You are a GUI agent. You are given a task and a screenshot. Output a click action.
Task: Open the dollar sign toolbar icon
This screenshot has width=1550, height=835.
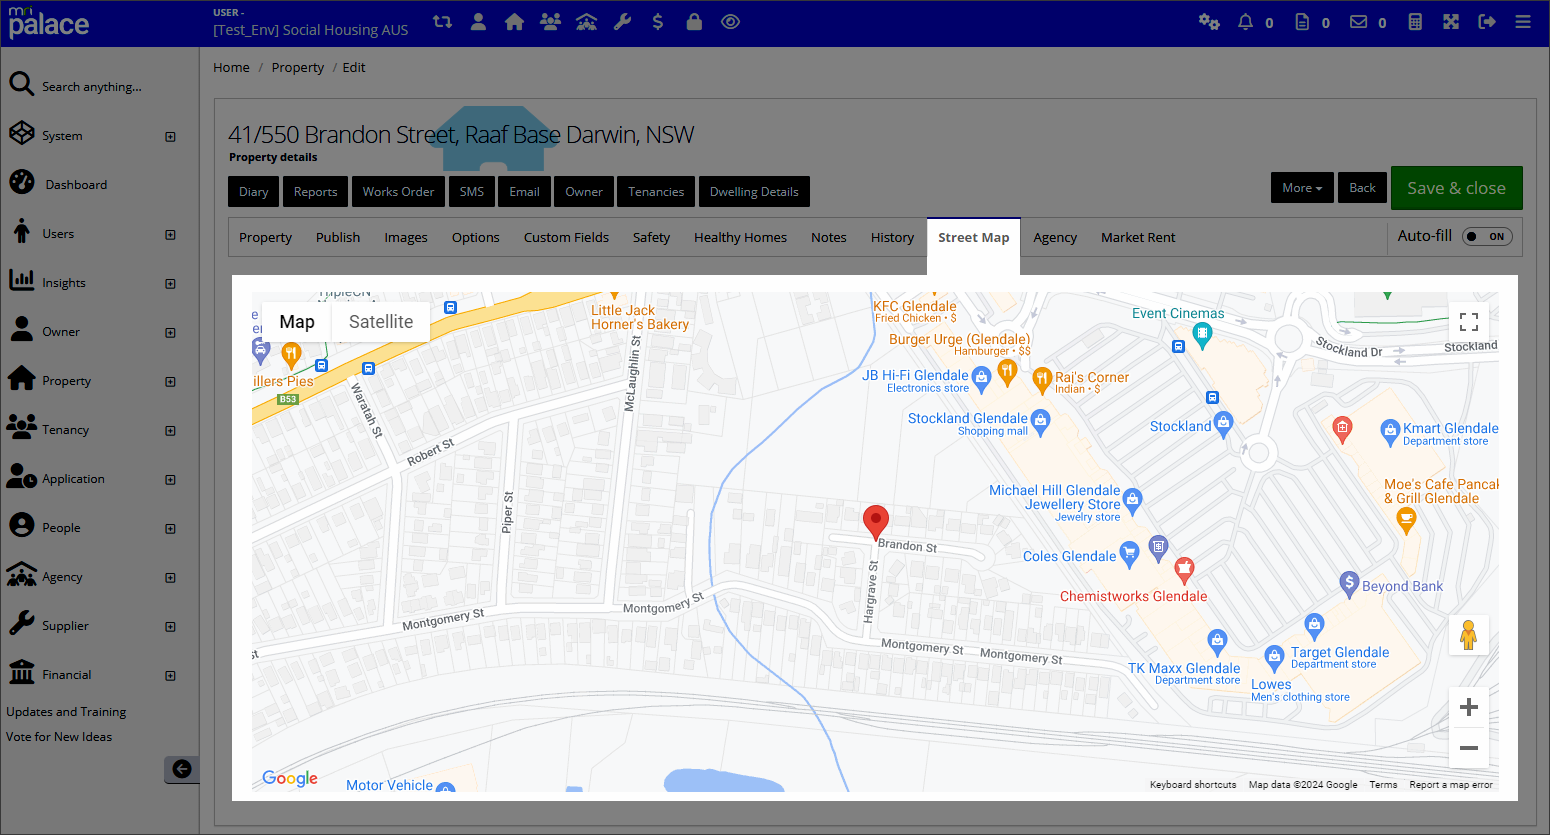(657, 21)
